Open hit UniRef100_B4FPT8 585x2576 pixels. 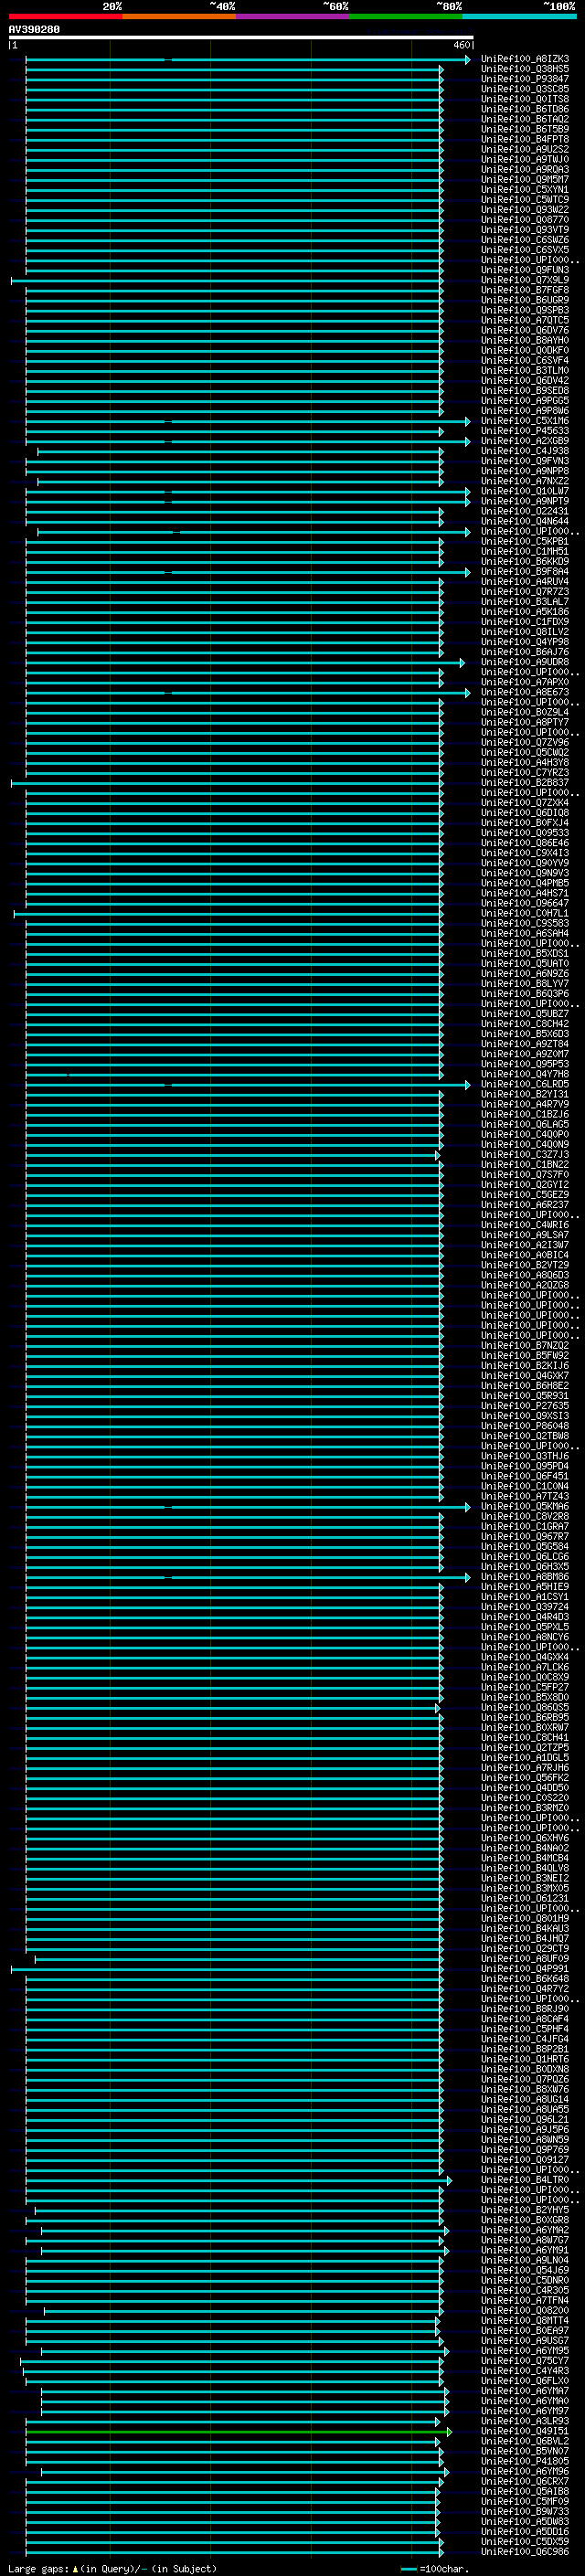coord(525,139)
